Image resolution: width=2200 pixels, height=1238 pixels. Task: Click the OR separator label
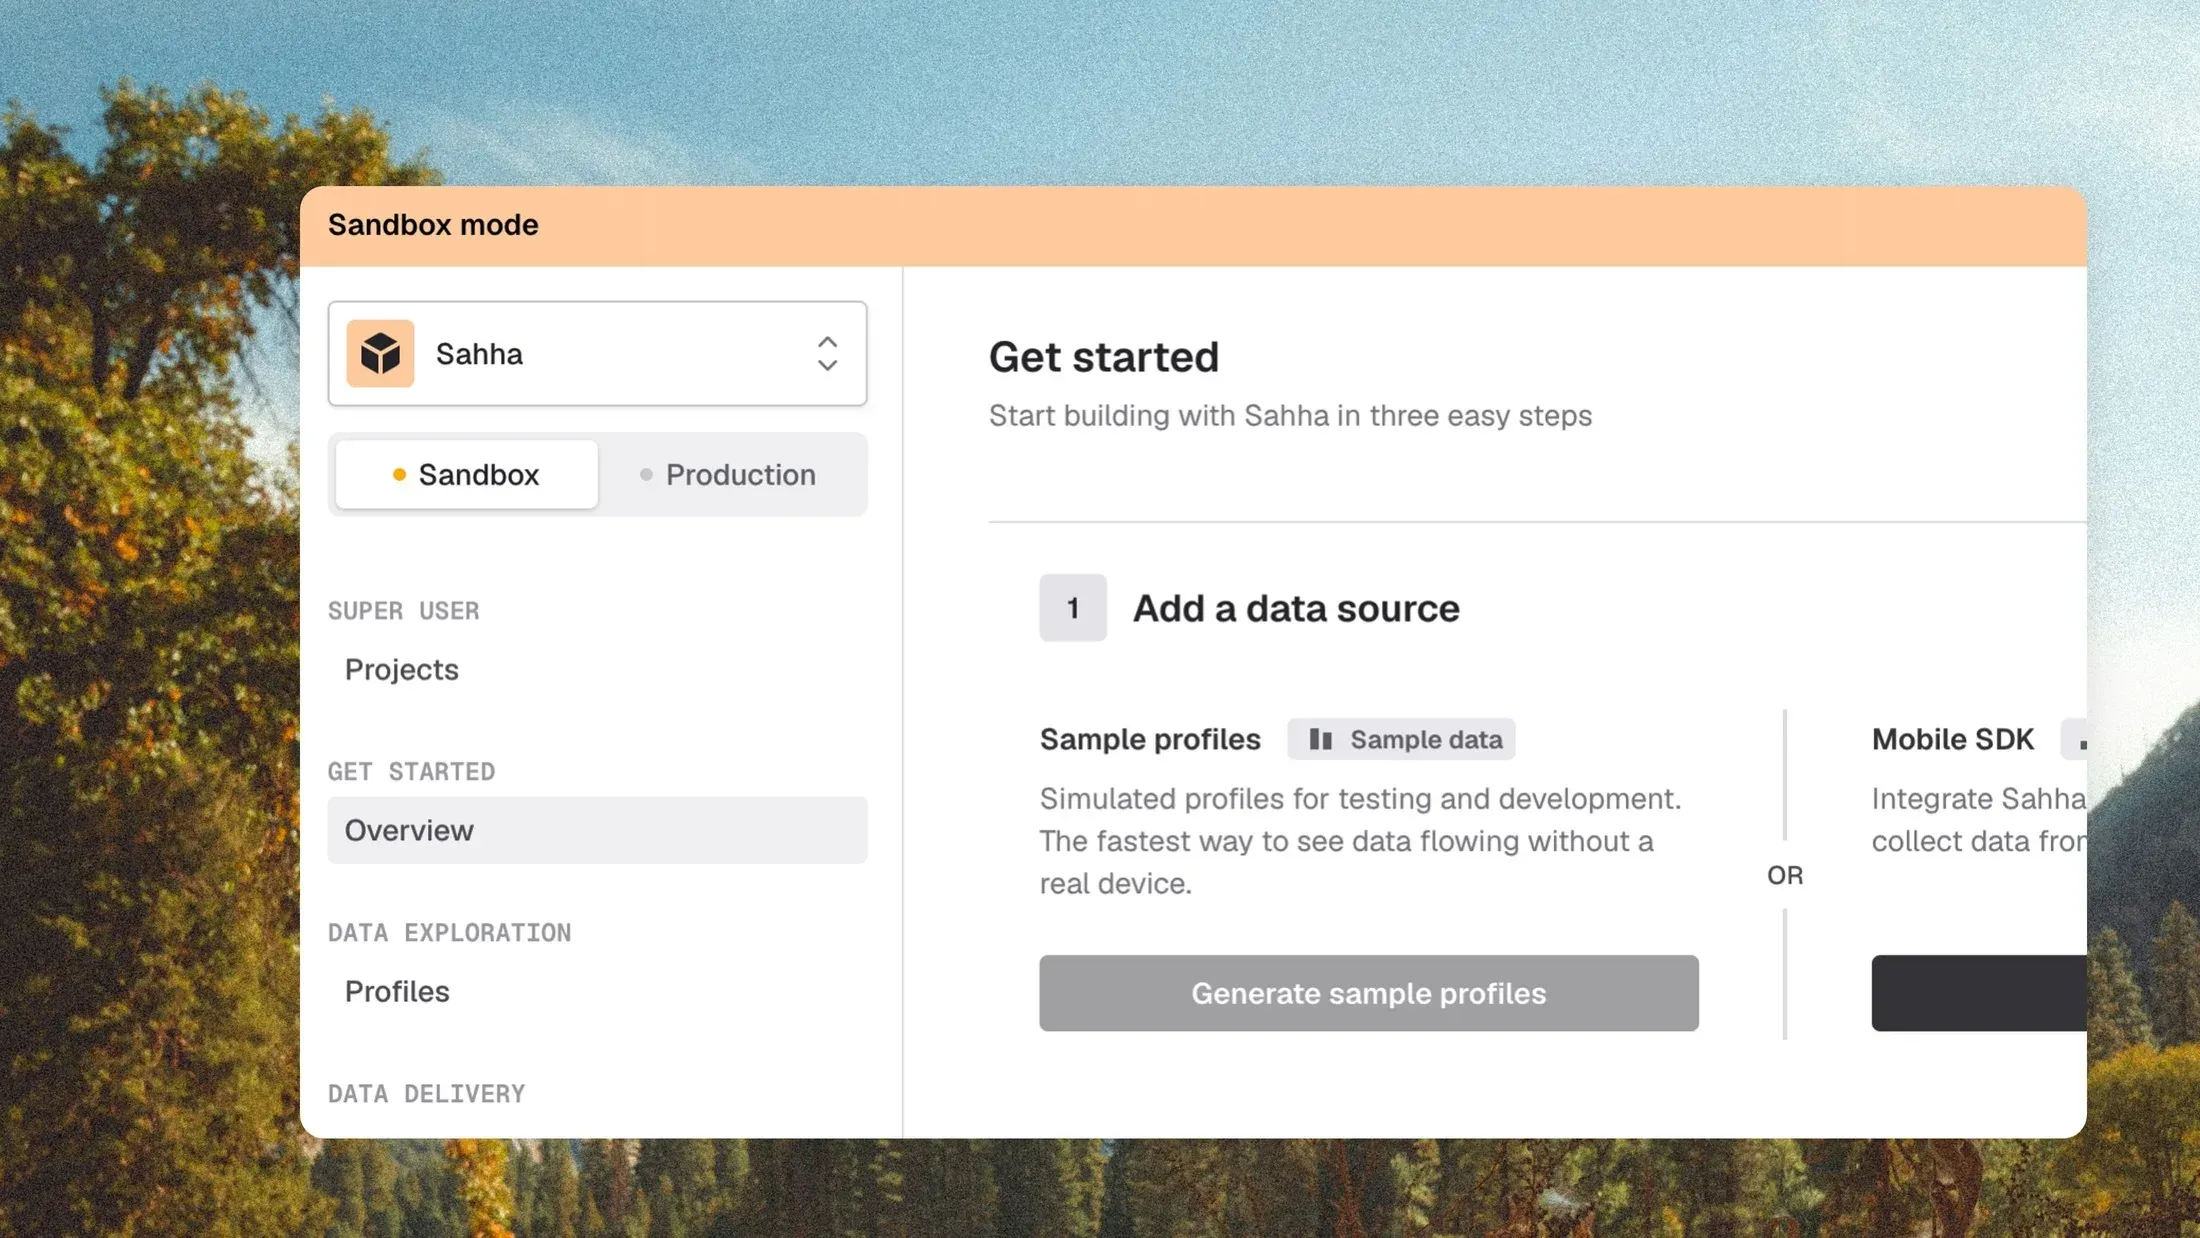(x=1785, y=875)
